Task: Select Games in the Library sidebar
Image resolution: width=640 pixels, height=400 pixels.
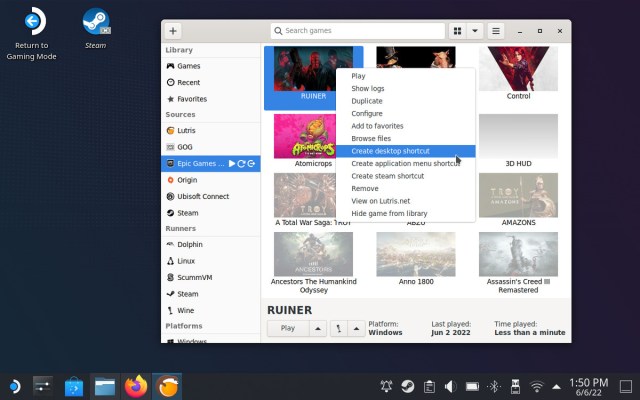Action: (211, 66)
